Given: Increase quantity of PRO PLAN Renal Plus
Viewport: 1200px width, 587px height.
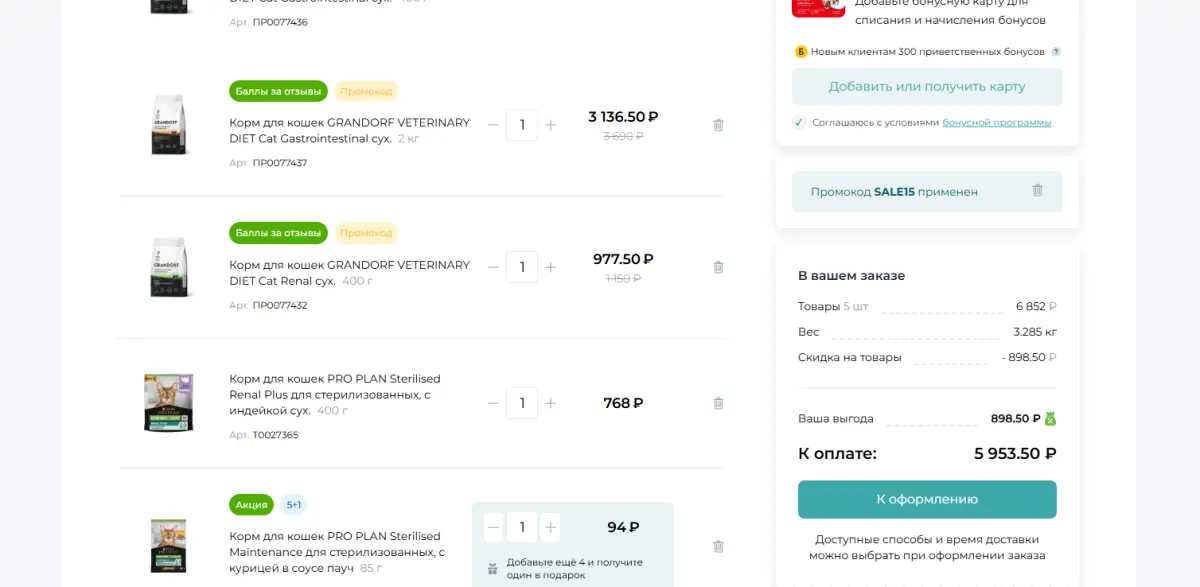Looking at the screenshot, I should [x=550, y=403].
